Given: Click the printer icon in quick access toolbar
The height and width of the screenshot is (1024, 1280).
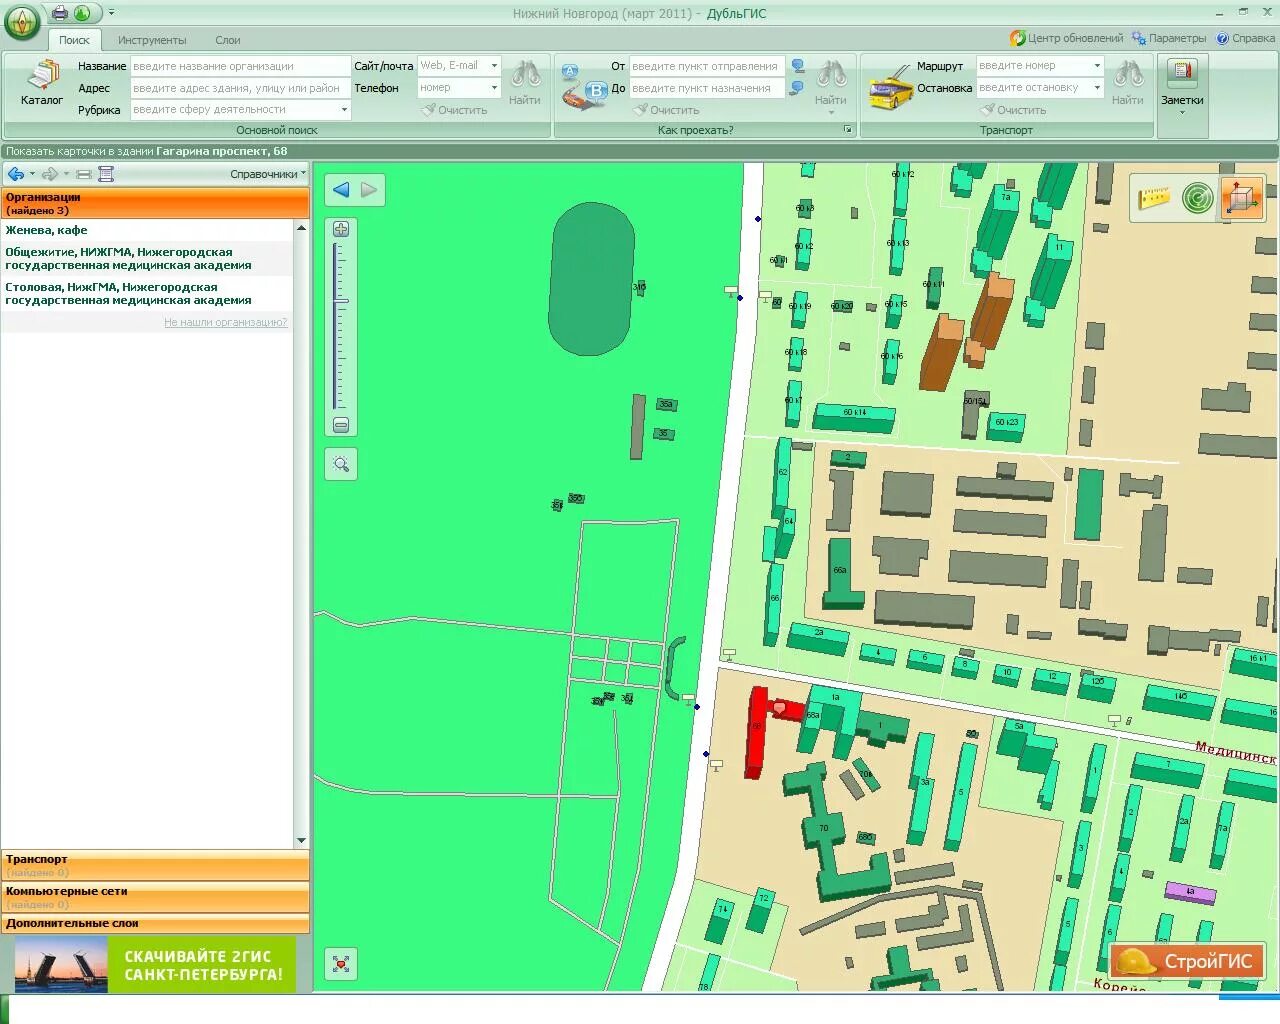Looking at the screenshot, I should 60,13.
